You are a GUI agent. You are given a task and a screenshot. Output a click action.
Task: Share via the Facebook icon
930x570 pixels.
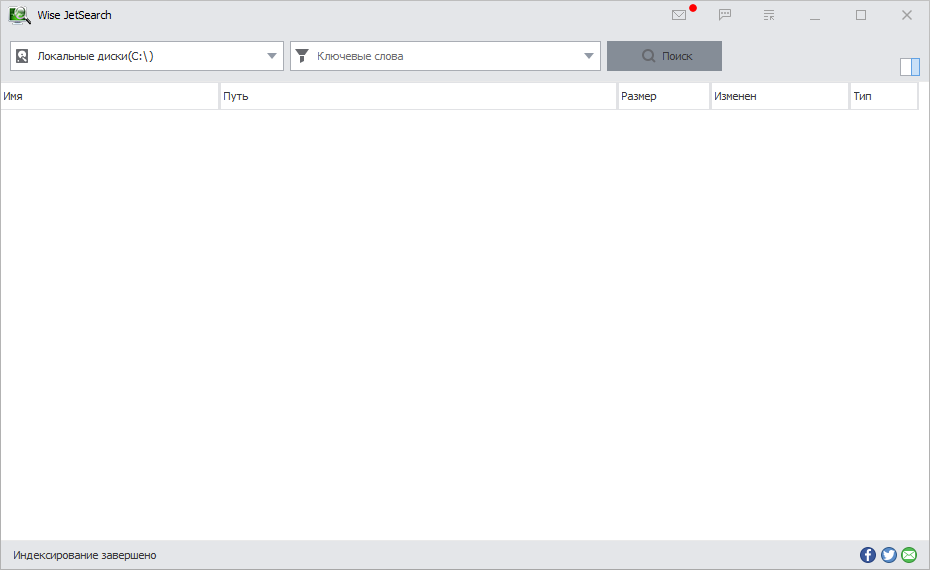pos(868,555)
